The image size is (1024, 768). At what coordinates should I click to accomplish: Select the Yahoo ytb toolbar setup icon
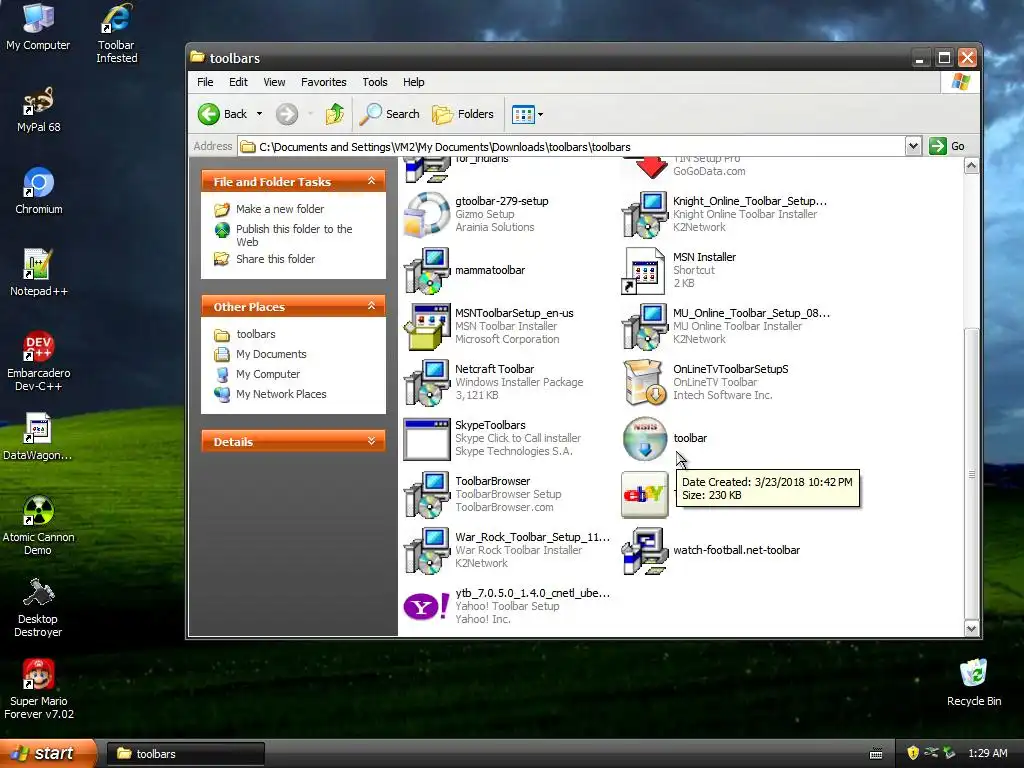click(x=426, y=607)
